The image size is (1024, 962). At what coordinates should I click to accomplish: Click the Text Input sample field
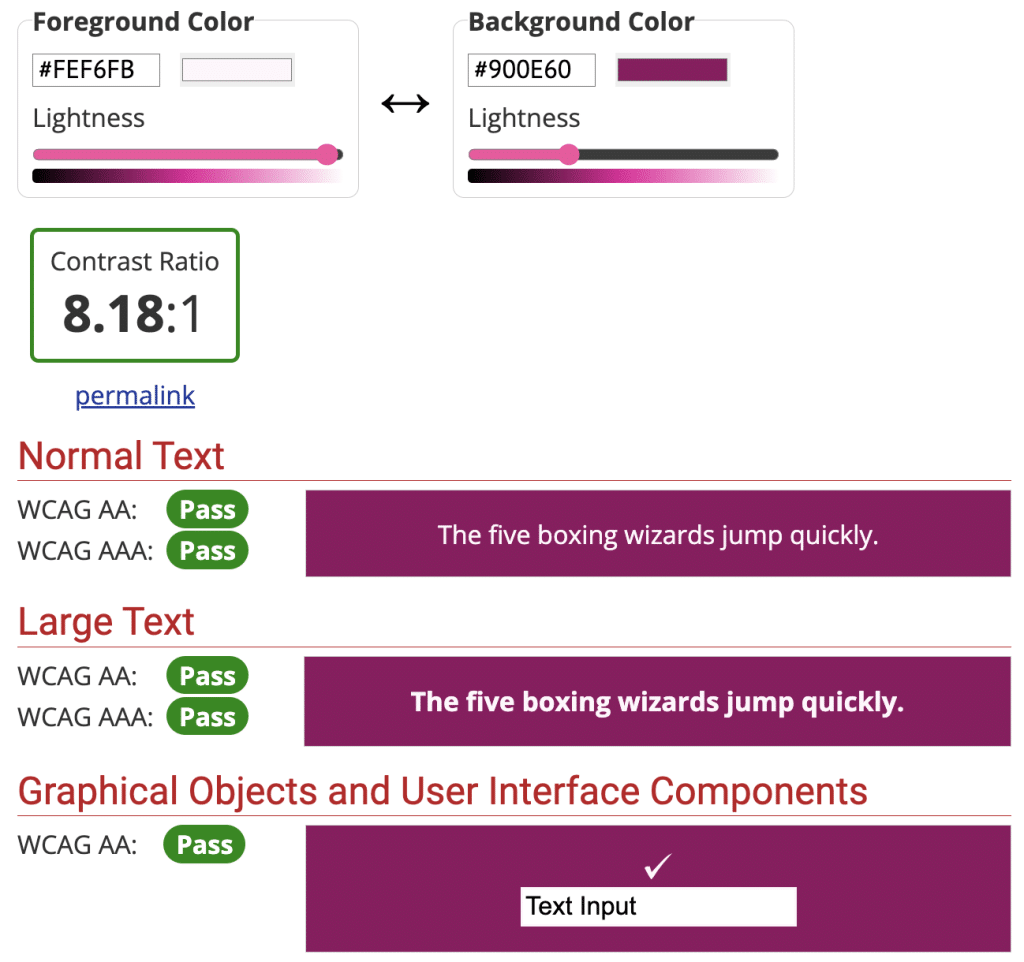coord(658,906)
